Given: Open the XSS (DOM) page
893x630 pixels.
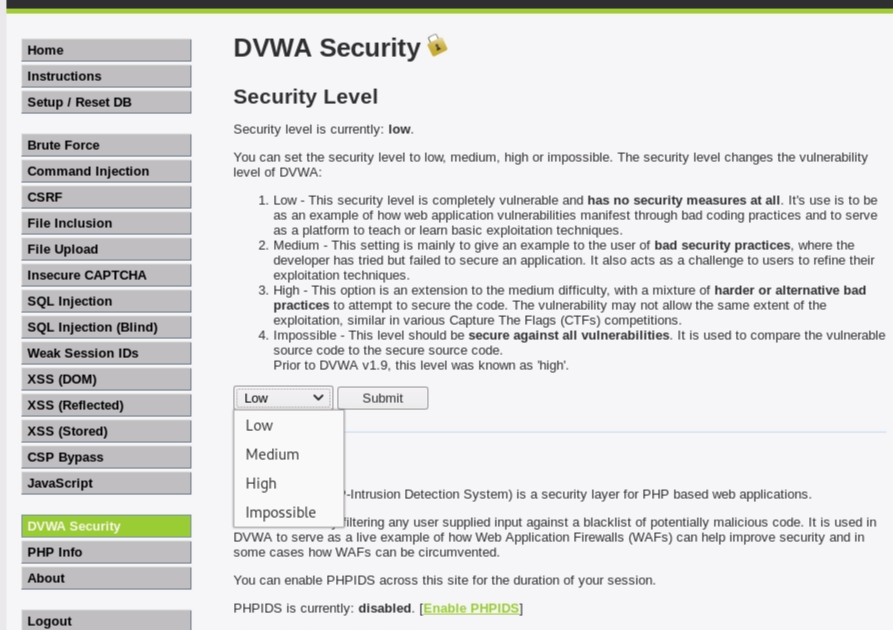Looking at the screenshot, I should point(106,379).
